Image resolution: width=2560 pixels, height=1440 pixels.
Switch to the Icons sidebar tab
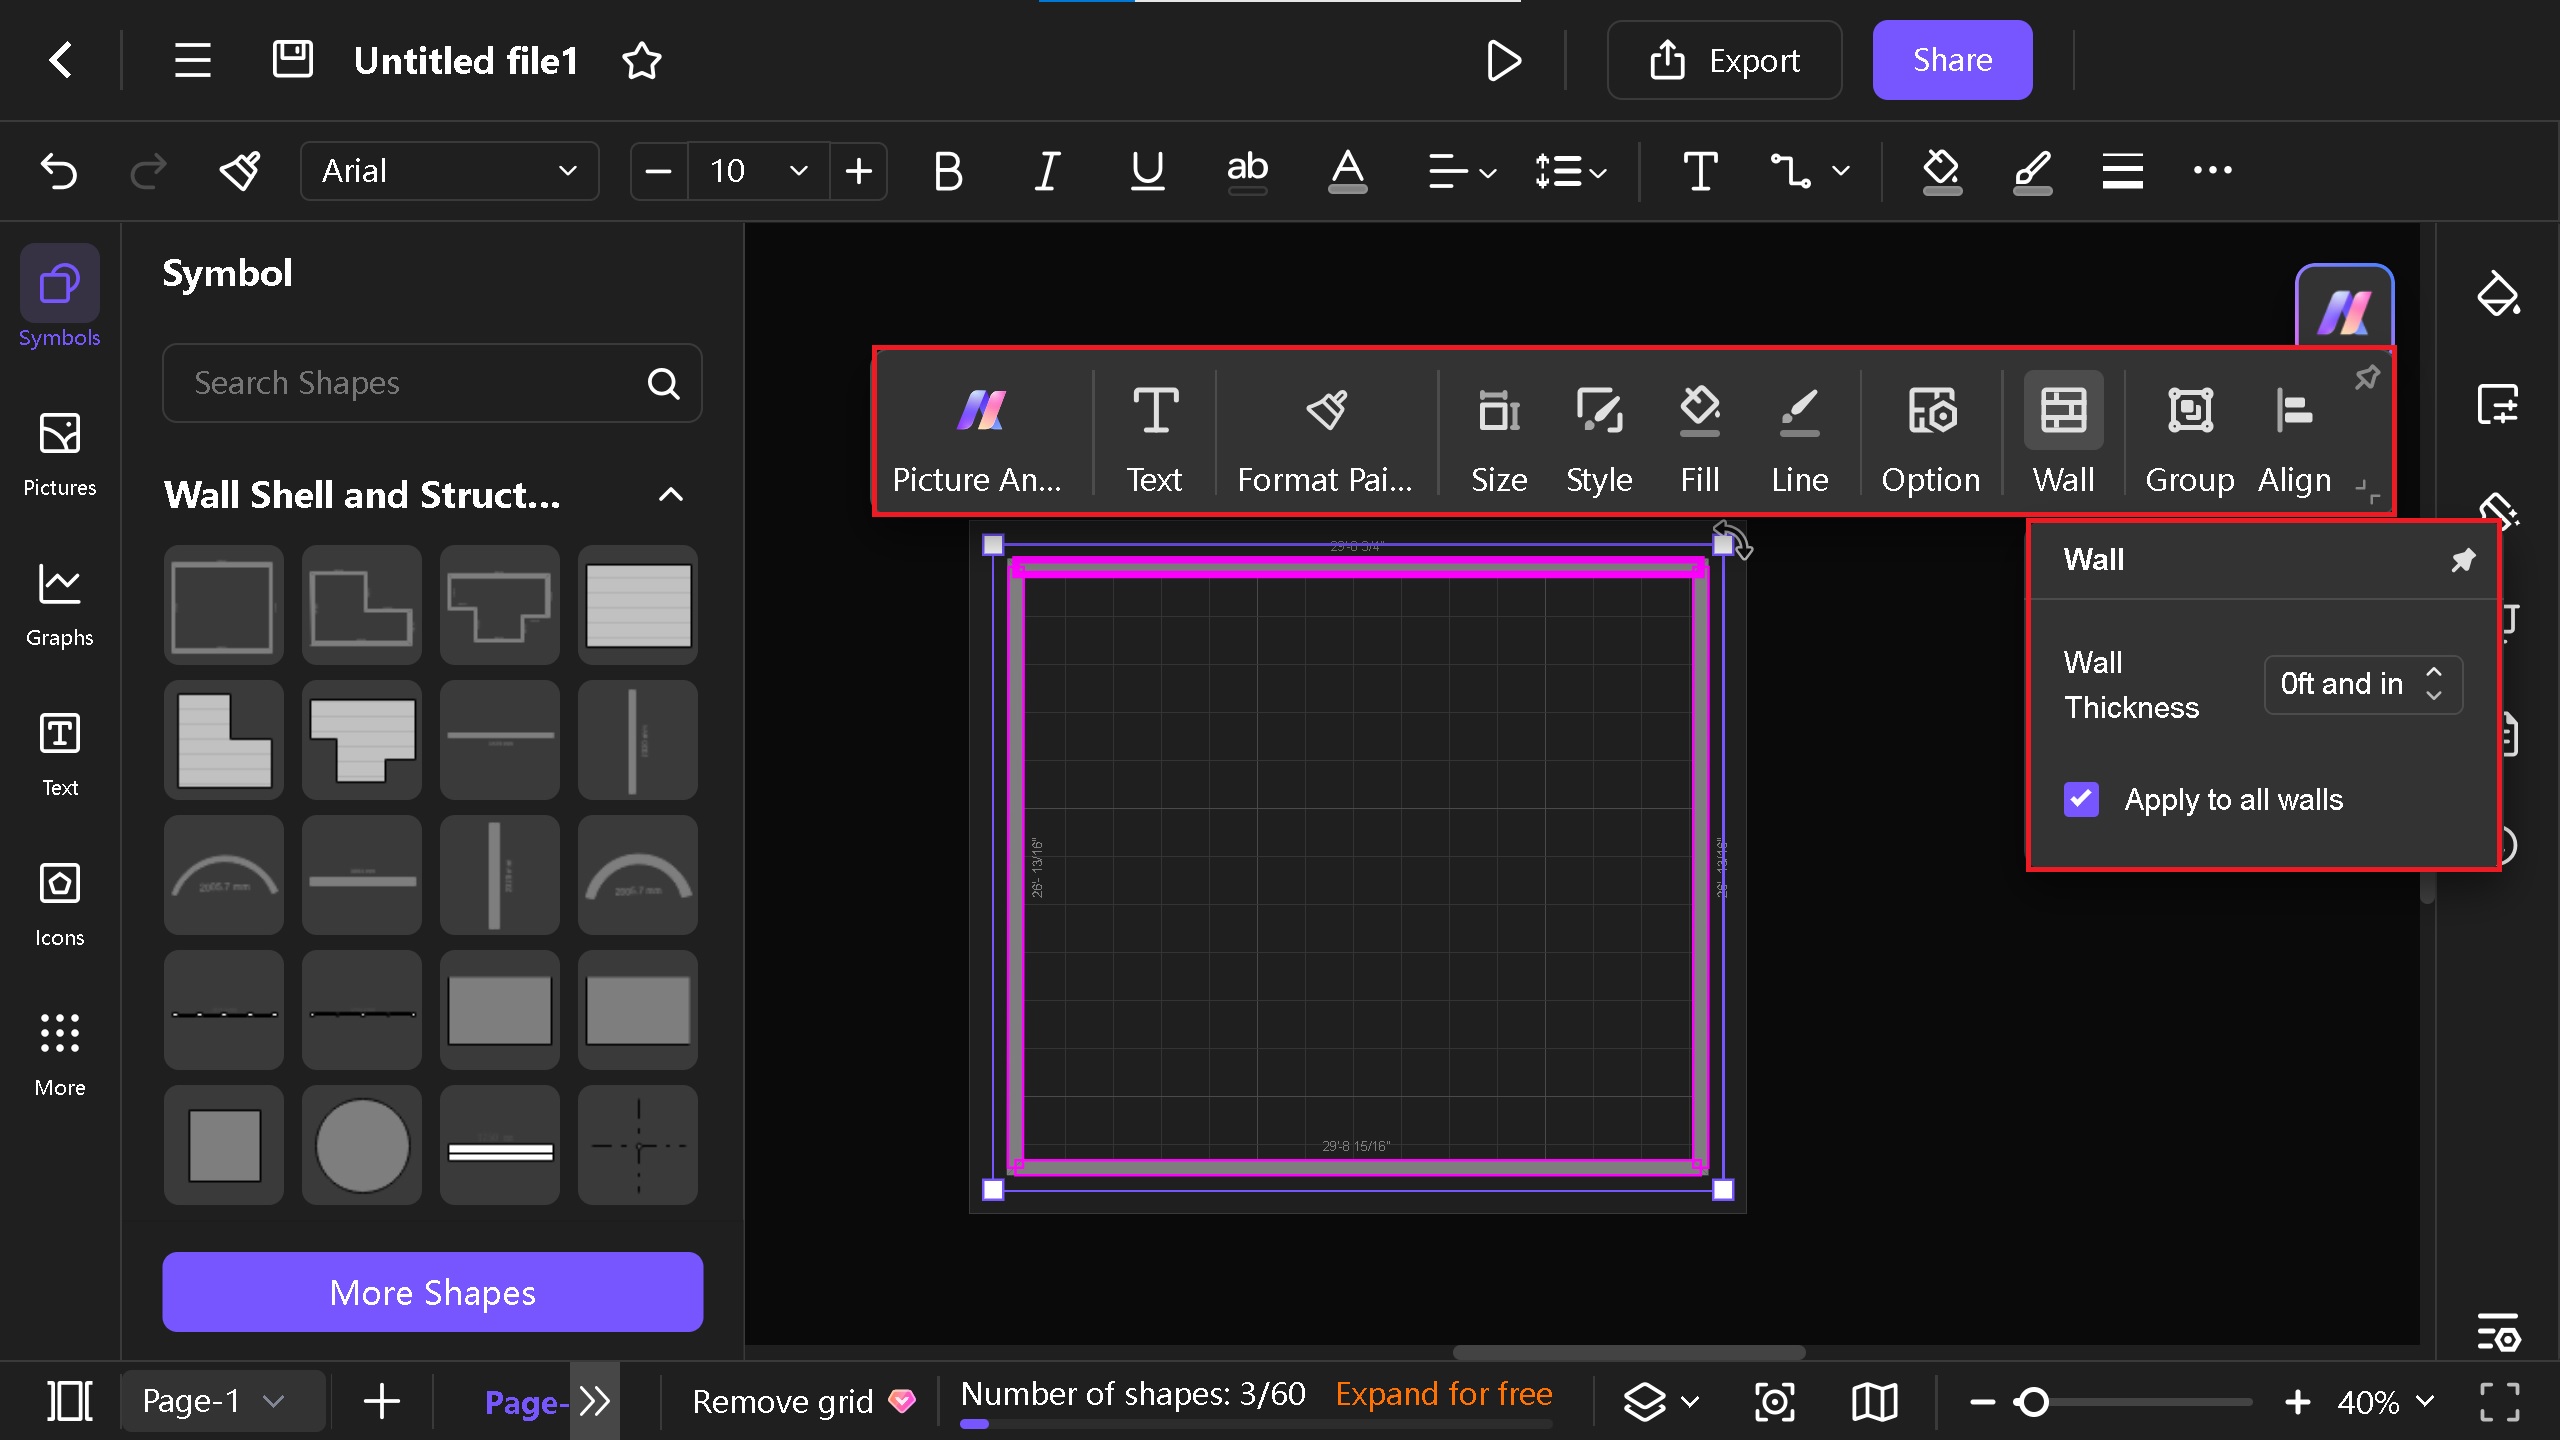tap(60, 904)
